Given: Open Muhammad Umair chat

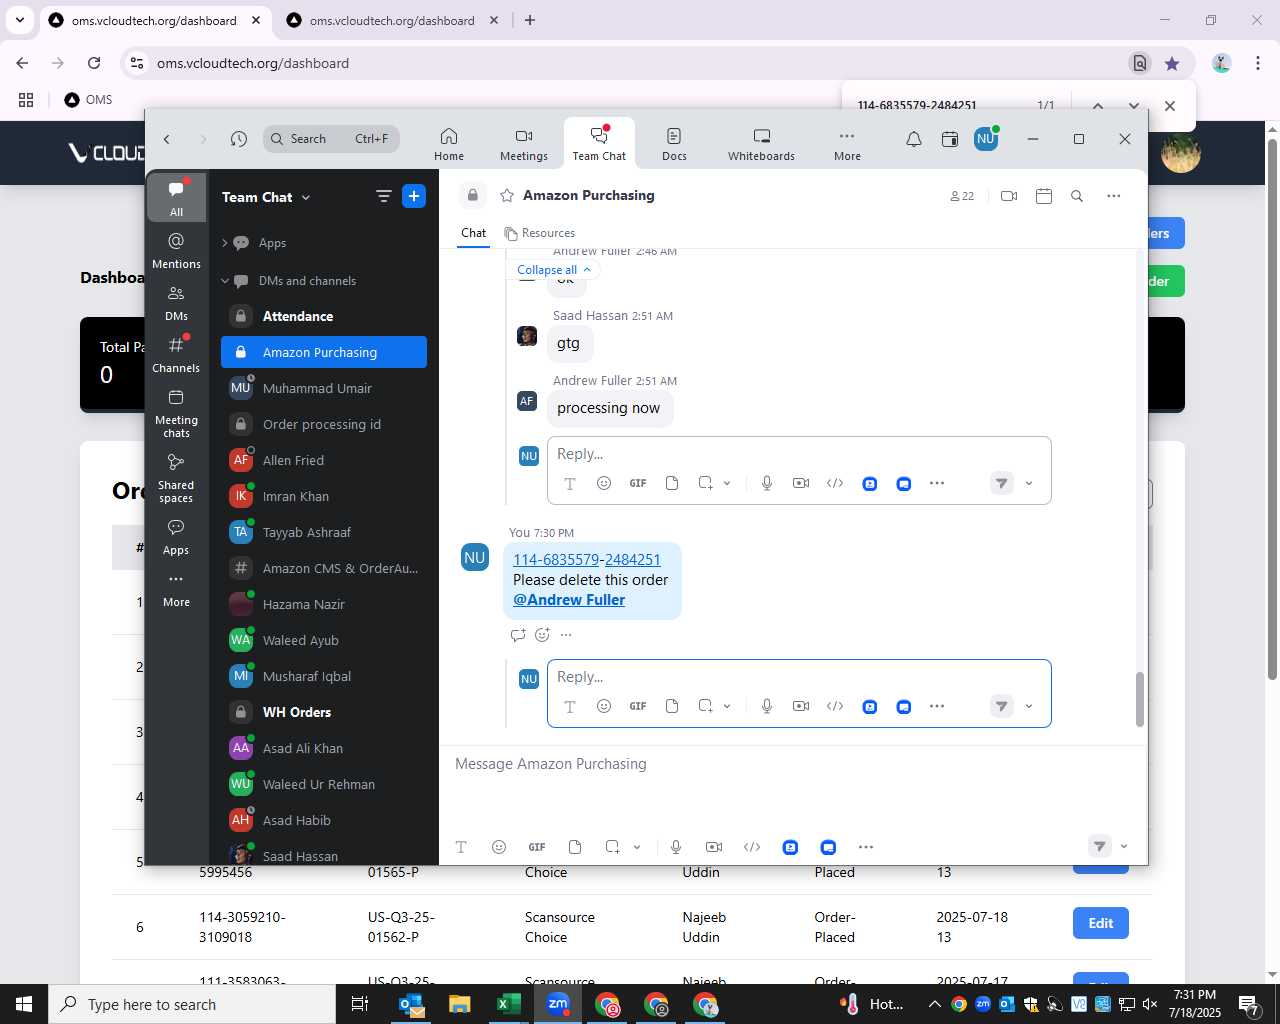Looking at the screenshot, I should 324,388.
